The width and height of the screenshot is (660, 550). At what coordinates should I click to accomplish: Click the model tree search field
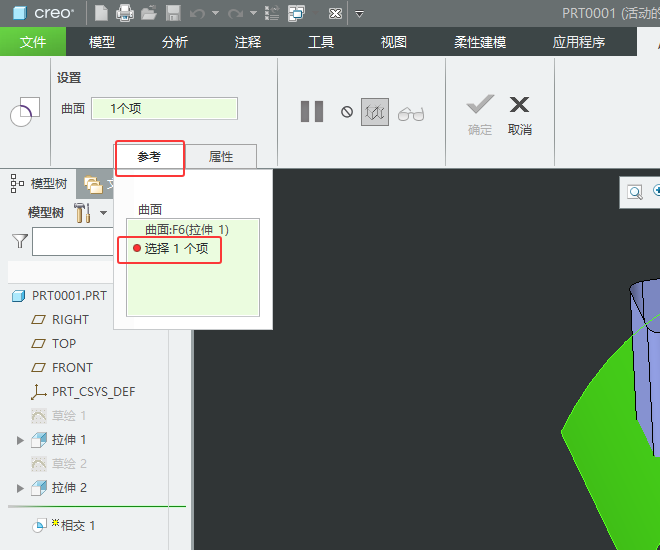pyautogui.click(x=73, y=242)
